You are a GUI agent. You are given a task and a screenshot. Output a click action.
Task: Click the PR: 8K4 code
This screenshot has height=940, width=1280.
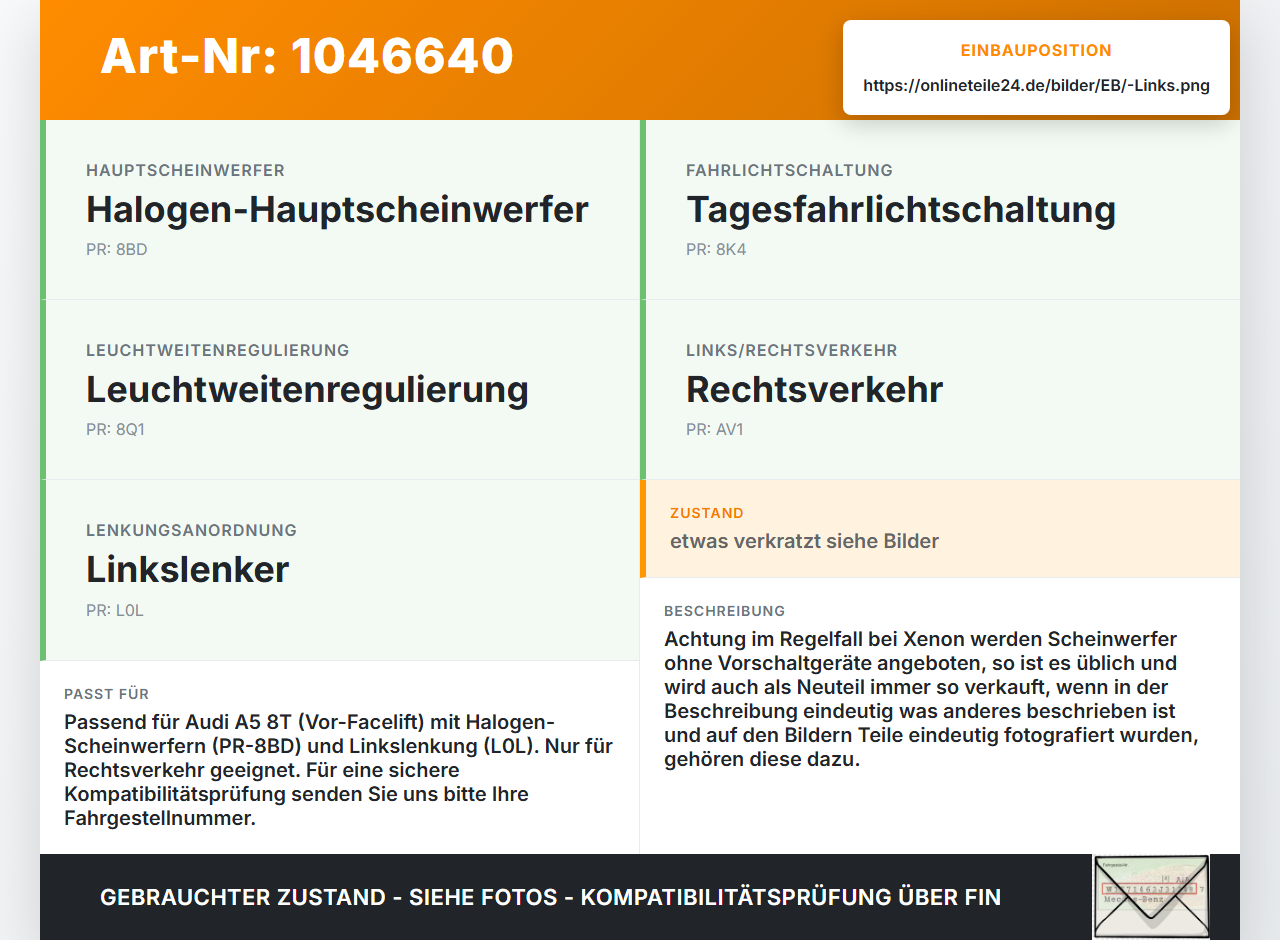pos(716,249)
